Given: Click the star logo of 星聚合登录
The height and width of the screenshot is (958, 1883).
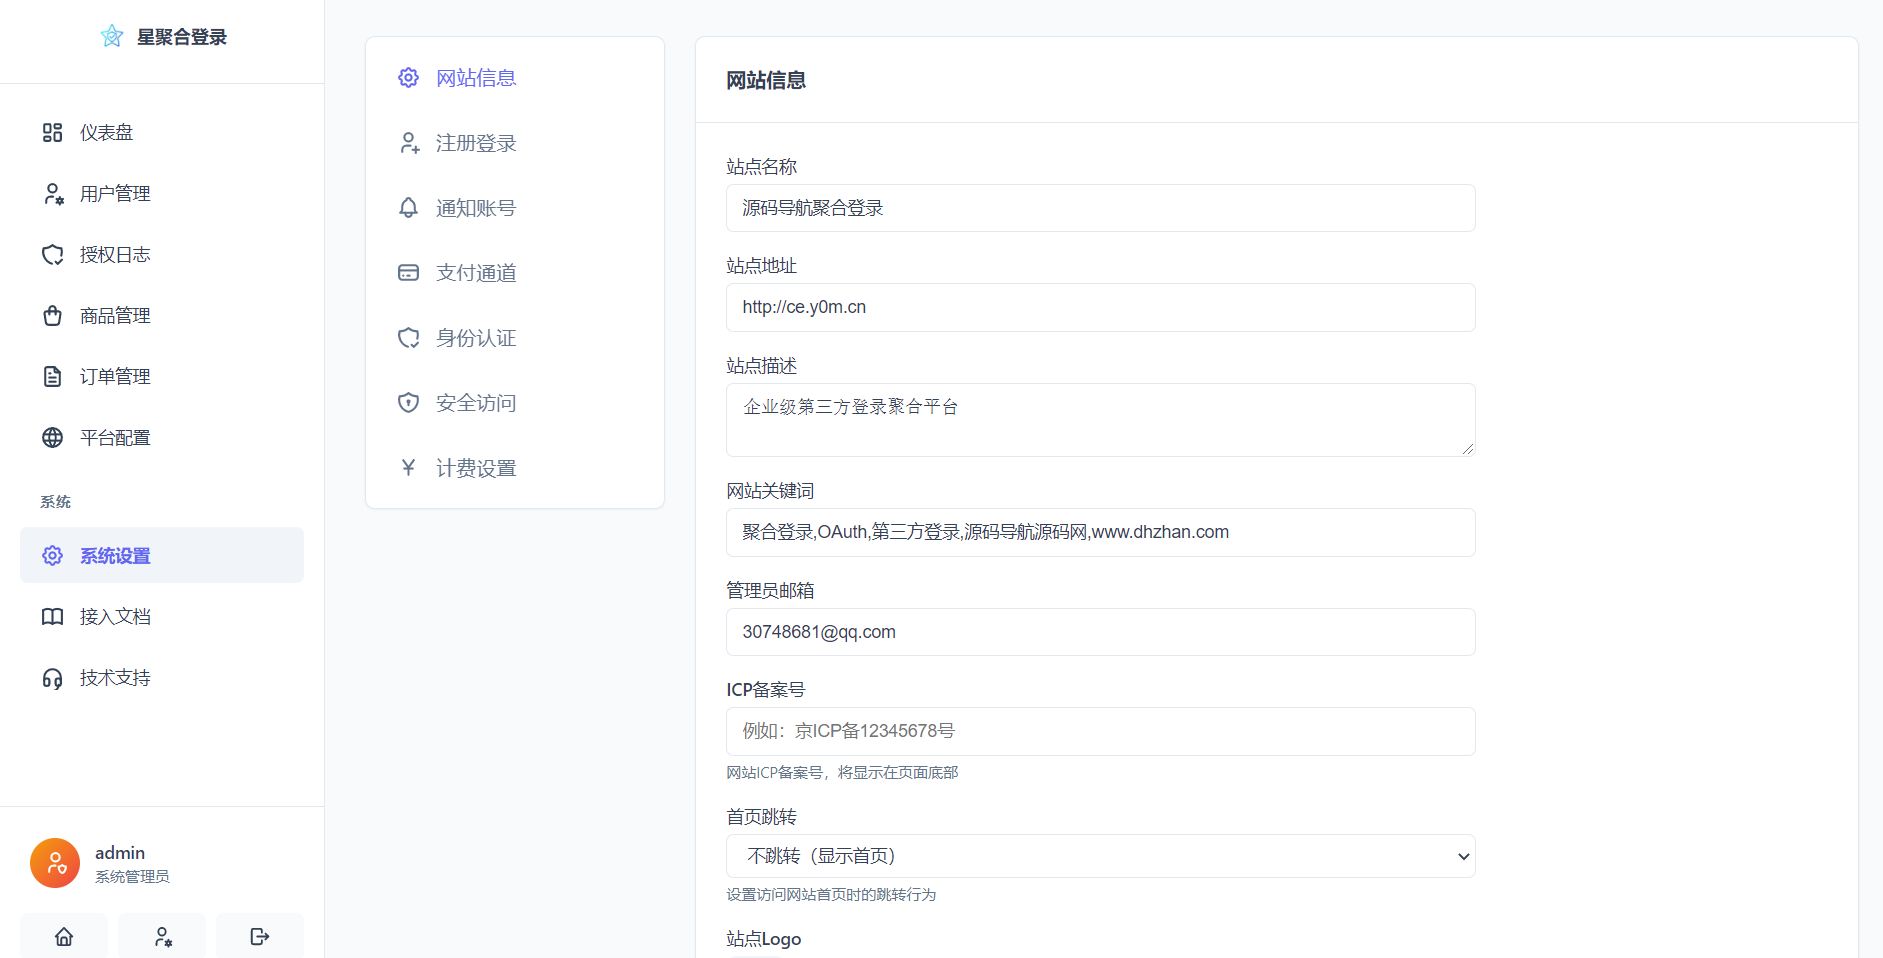Looking at the screenshot, I should [112, 37].
